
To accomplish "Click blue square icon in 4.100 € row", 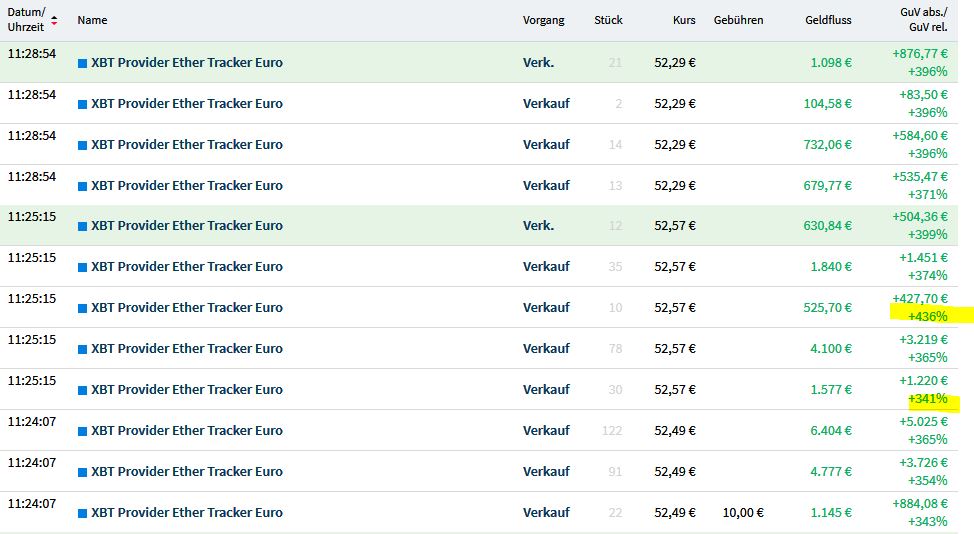I will click(82, 349).
